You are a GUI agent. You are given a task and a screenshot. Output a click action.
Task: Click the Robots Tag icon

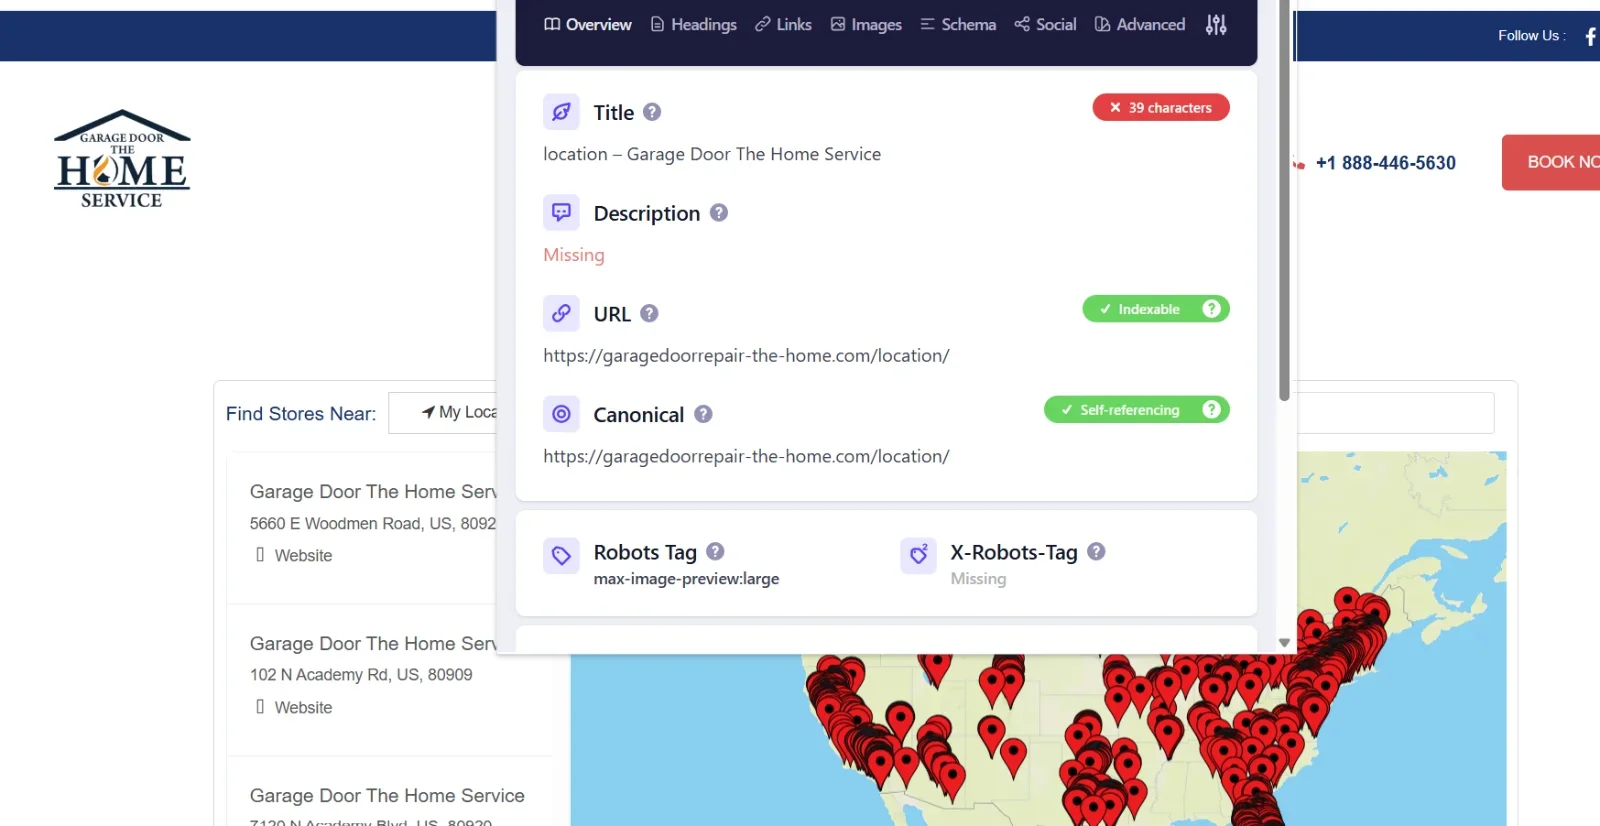pyautogui.click(x=561, y=555)
